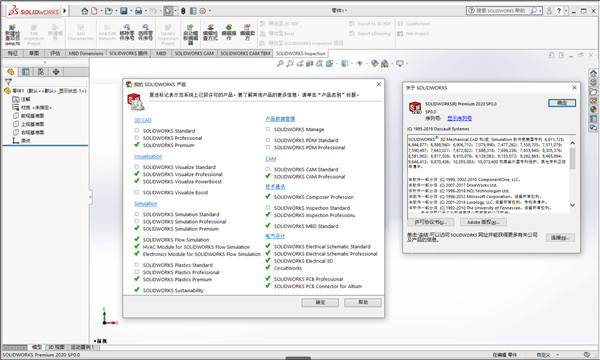This screenshot has width=600, height=360.
Task: Switch to the SOLIDWORKS 插件 tab
Action: [128, 53]
